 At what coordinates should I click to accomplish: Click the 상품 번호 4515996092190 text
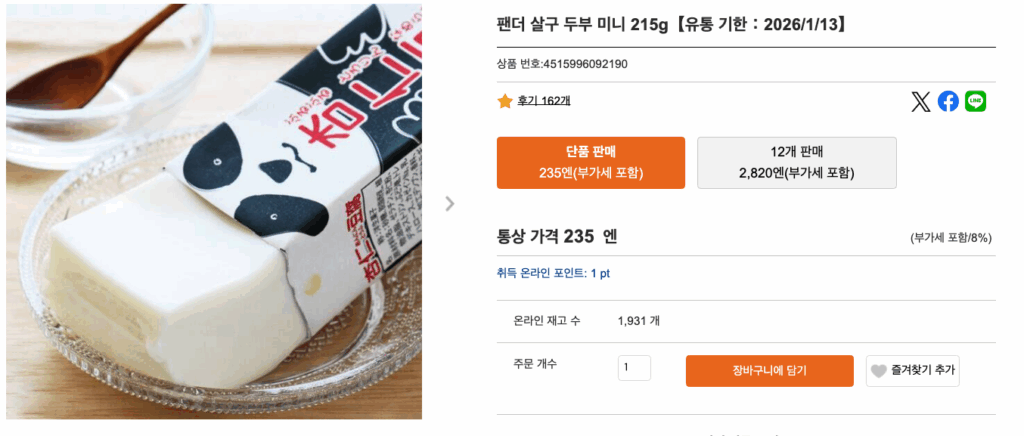[562, 64]
